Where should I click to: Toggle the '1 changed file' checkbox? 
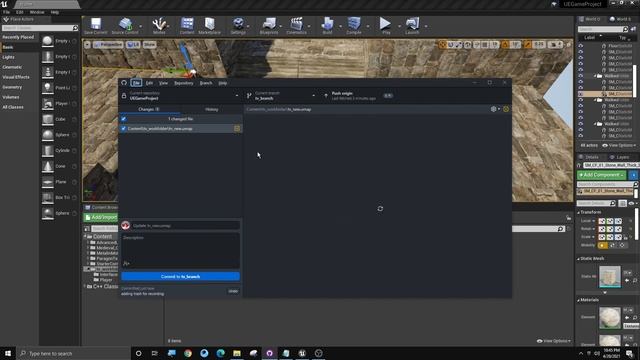click(x=124, y=119)
